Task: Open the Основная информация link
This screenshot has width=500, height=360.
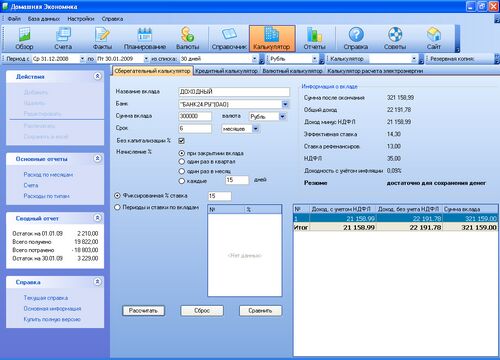Action: click(x=52, y=308)
